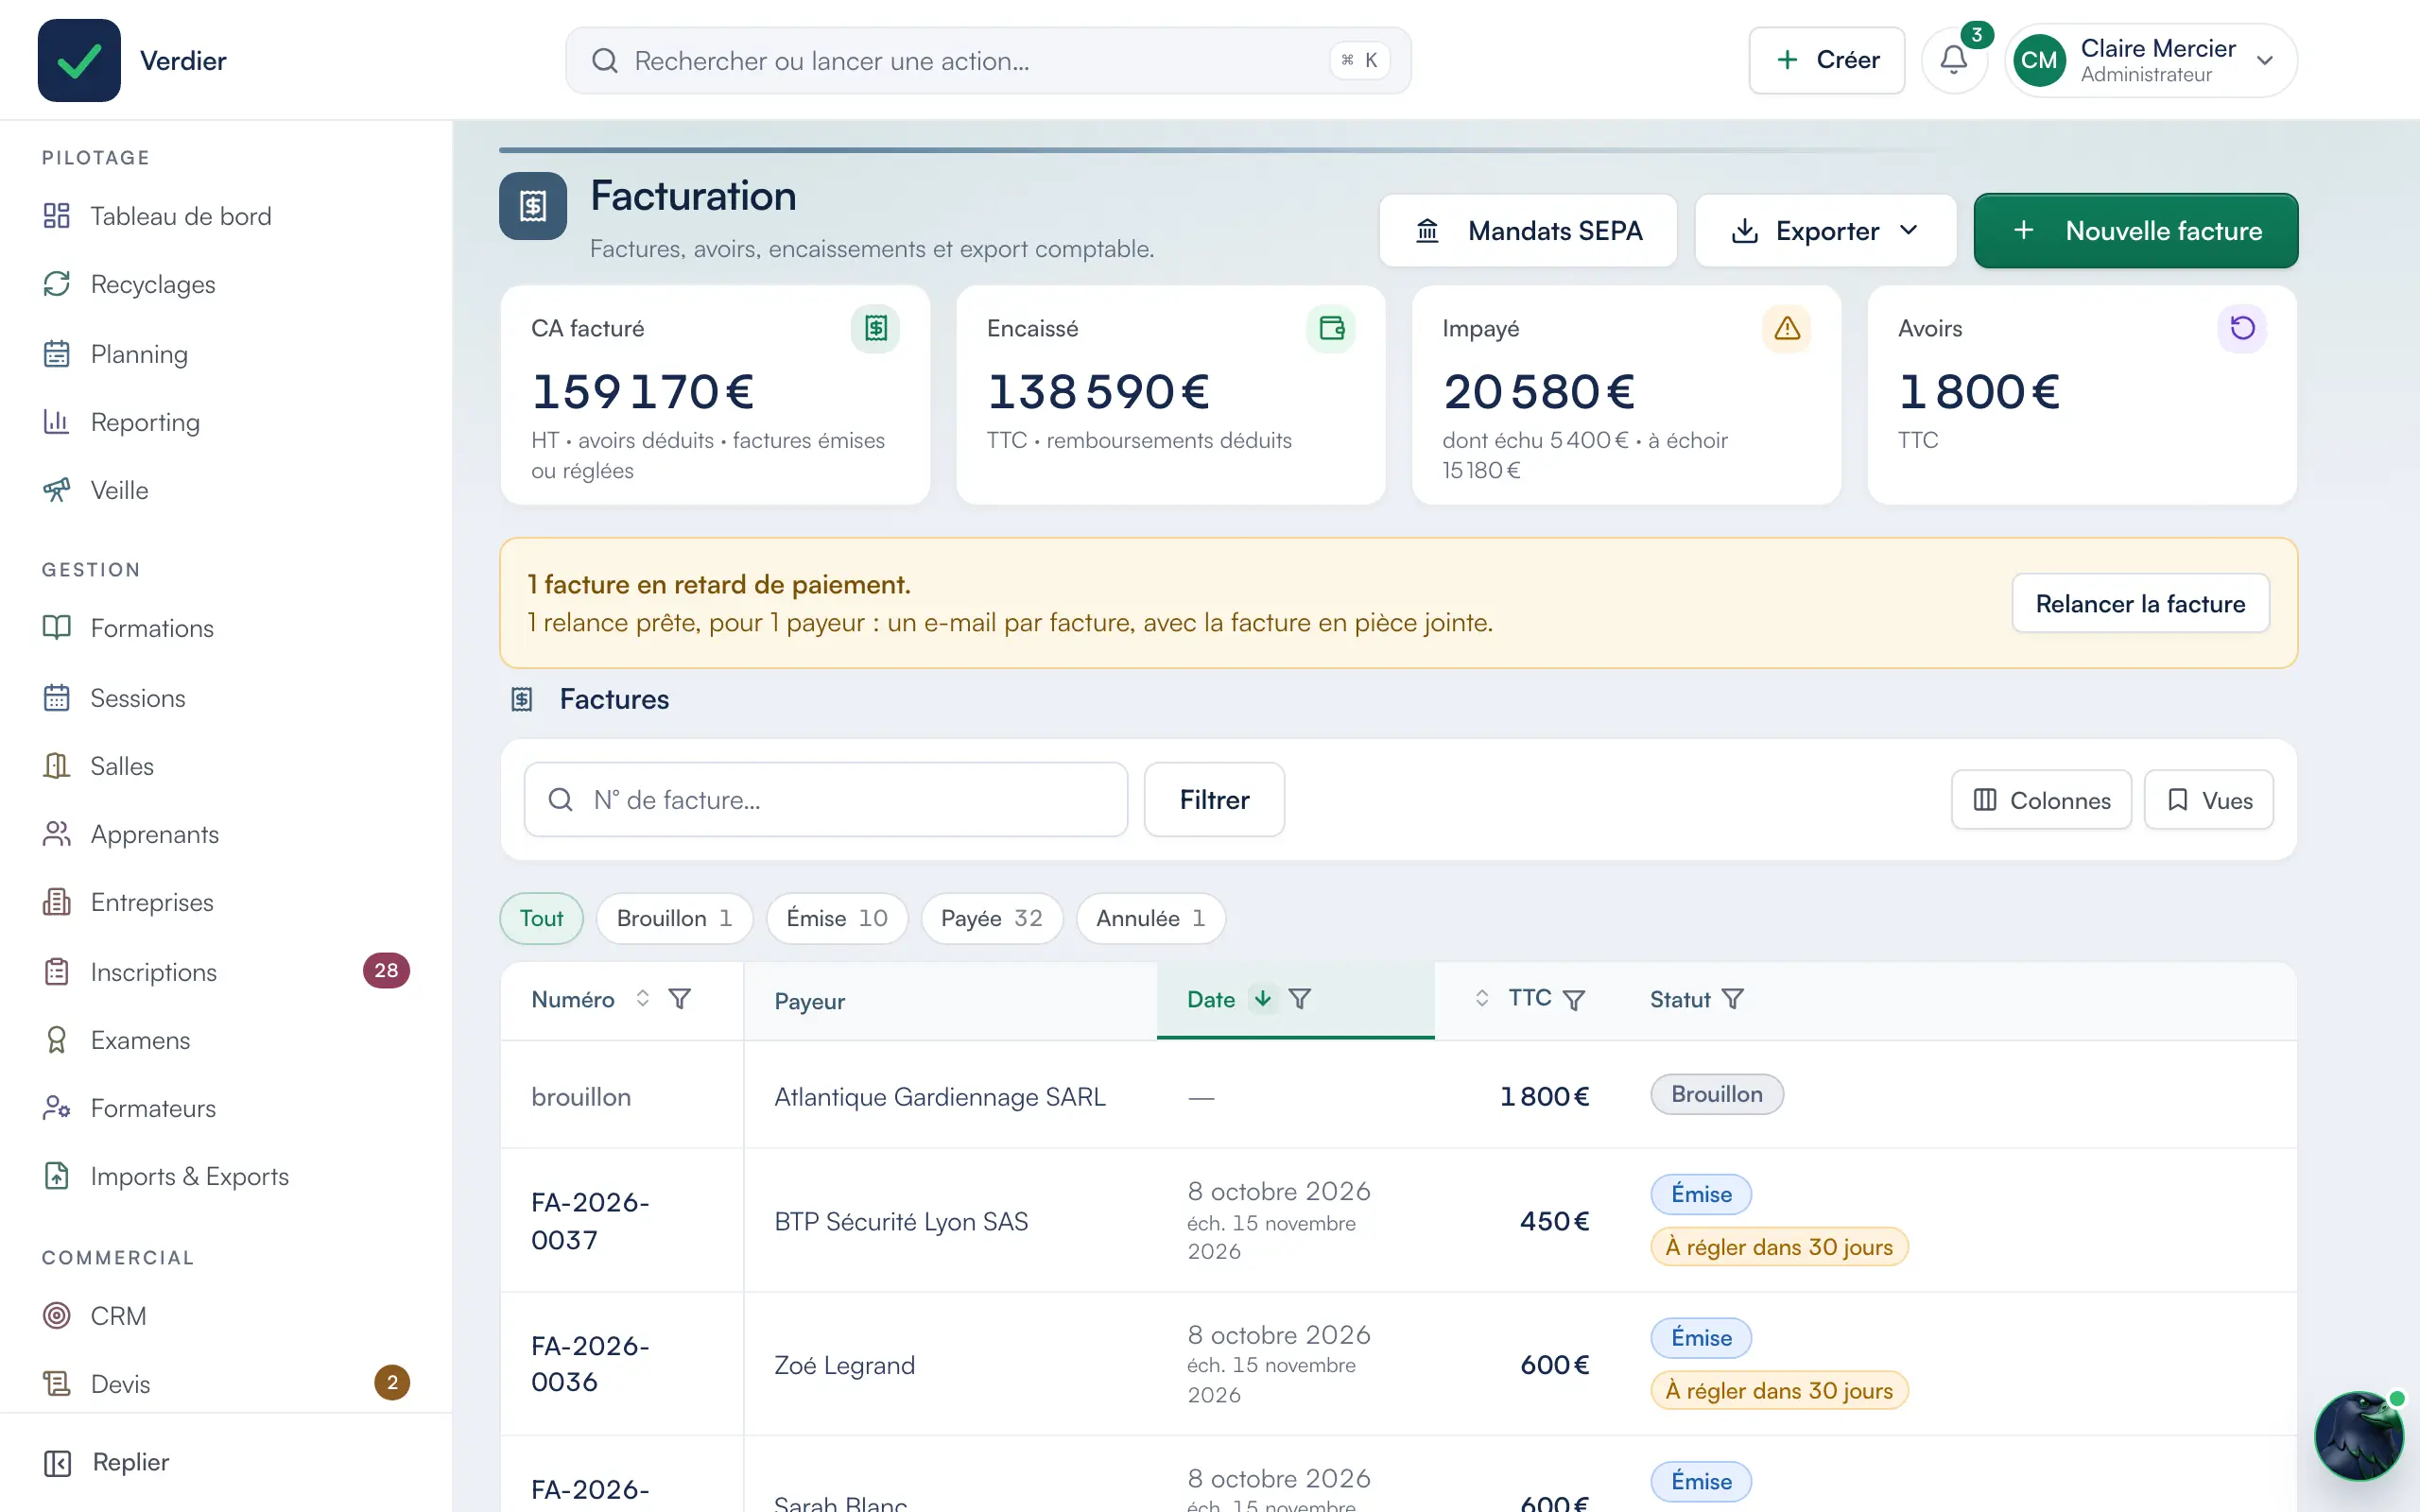Click the Avoirs refund arrow icon
Screen dimensions: 2420x1512
pyautogui.click(x=2242, y=328)
